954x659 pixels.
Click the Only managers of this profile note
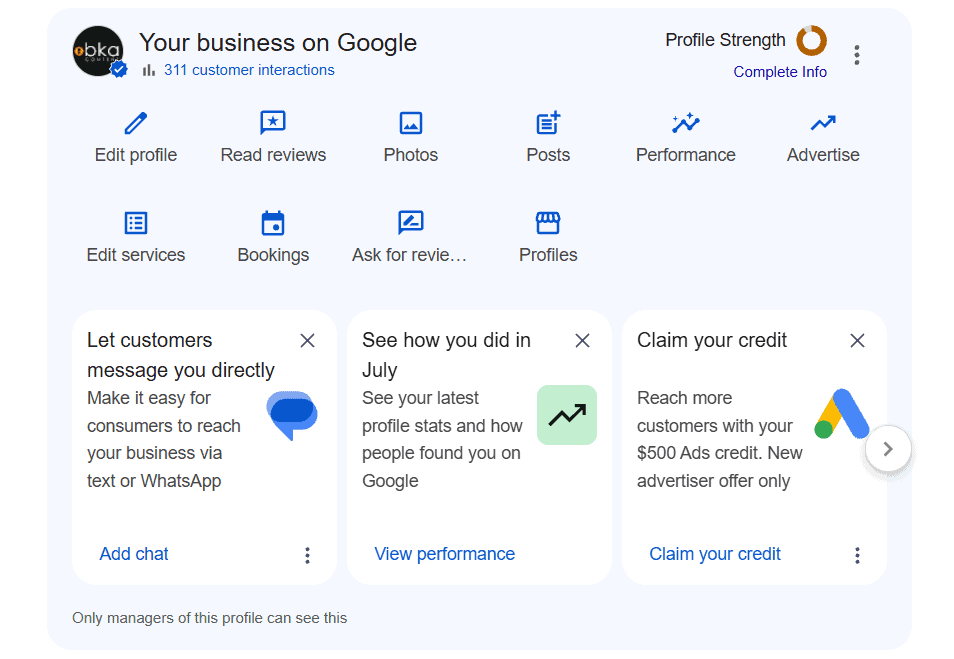[209, 618]
